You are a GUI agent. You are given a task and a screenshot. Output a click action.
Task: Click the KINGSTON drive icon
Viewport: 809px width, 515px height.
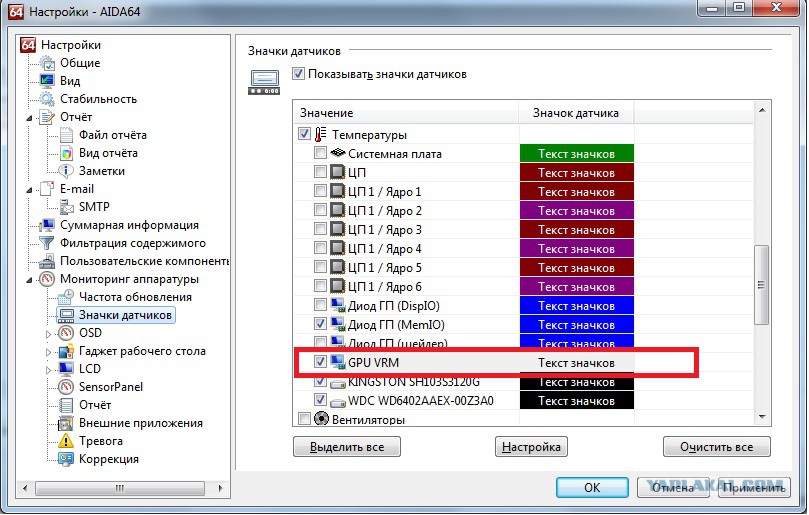(337, 383)
